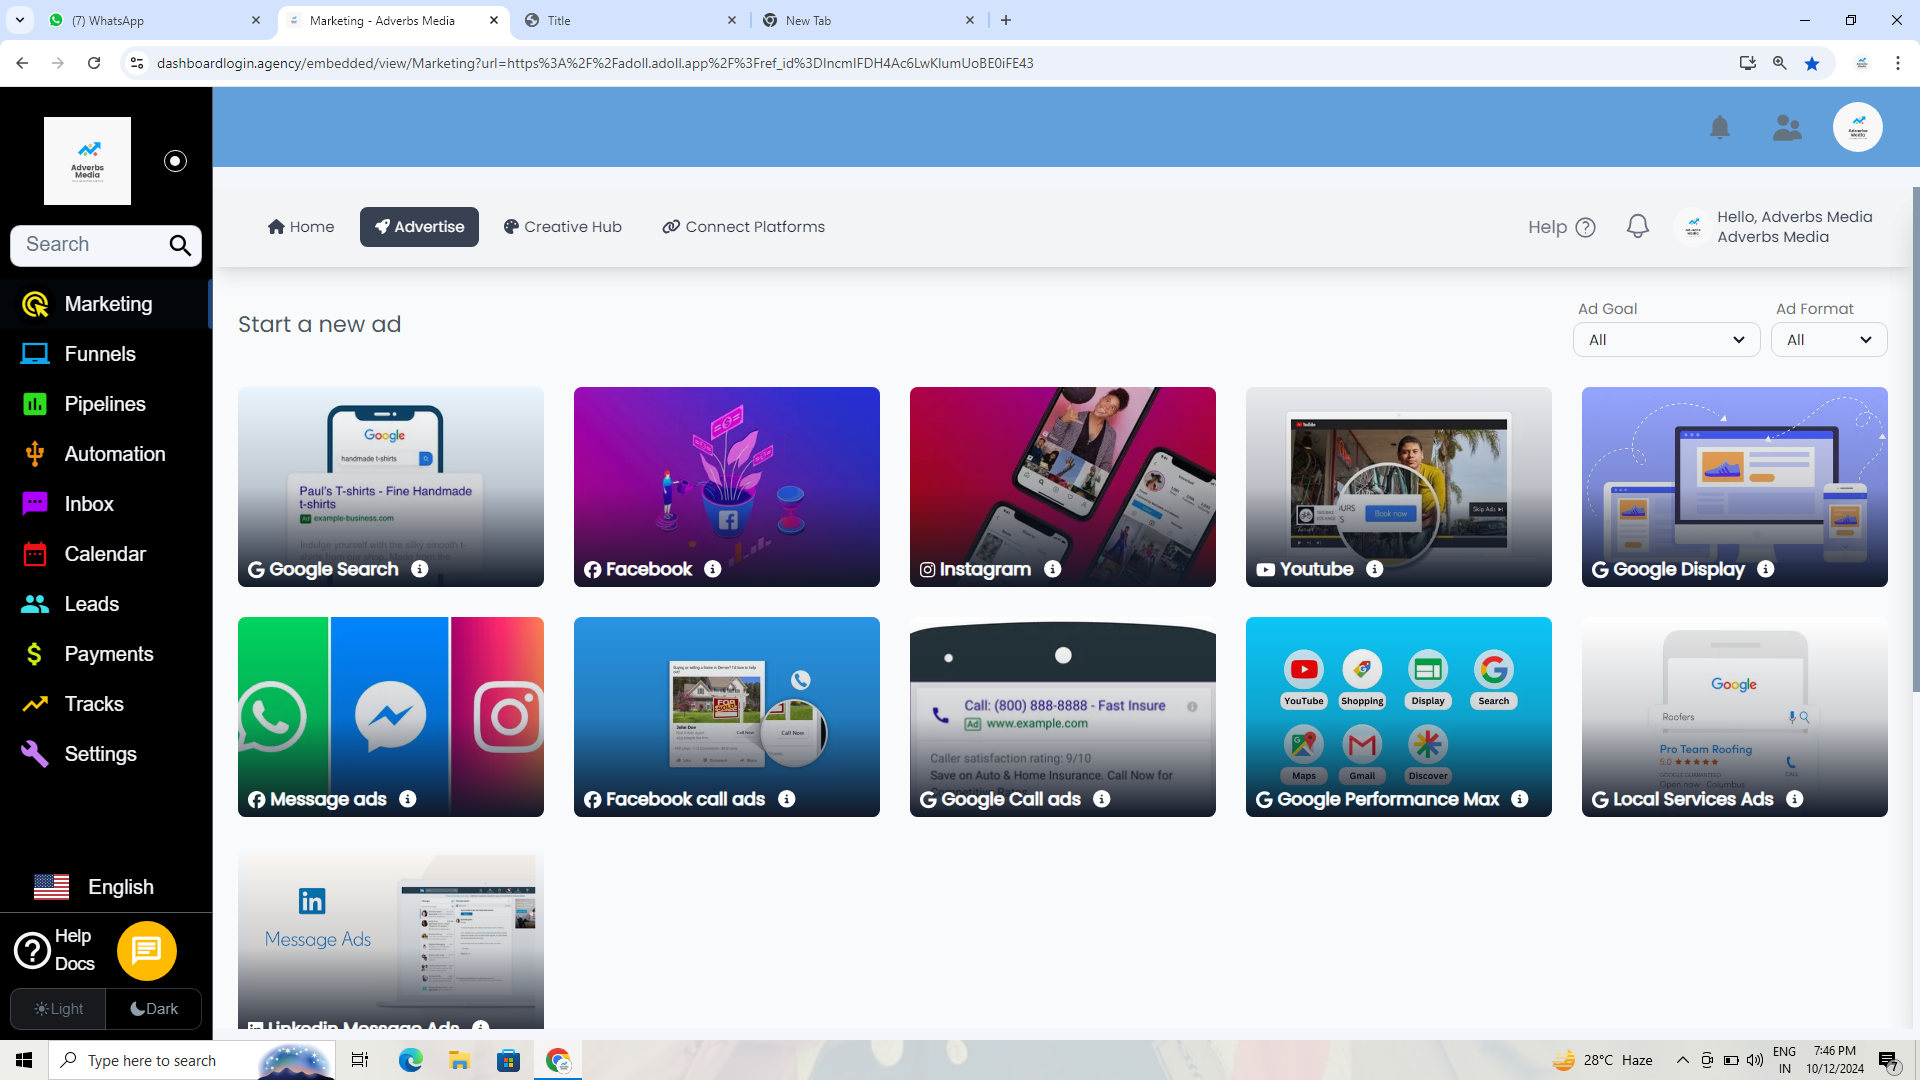Open Microsoft Edge from the taskbar
1920x1080 pixels.
pos(410,1060)
